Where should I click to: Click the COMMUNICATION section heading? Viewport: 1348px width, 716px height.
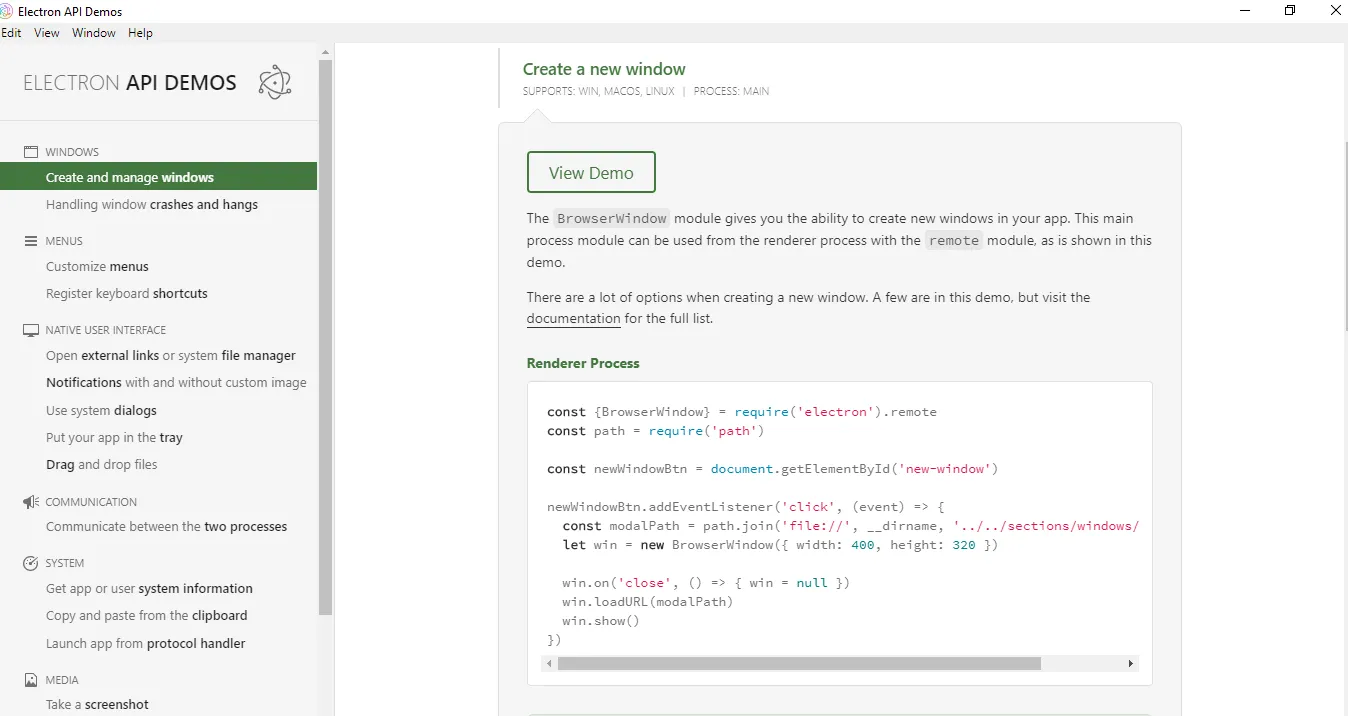tap(91, 502)
